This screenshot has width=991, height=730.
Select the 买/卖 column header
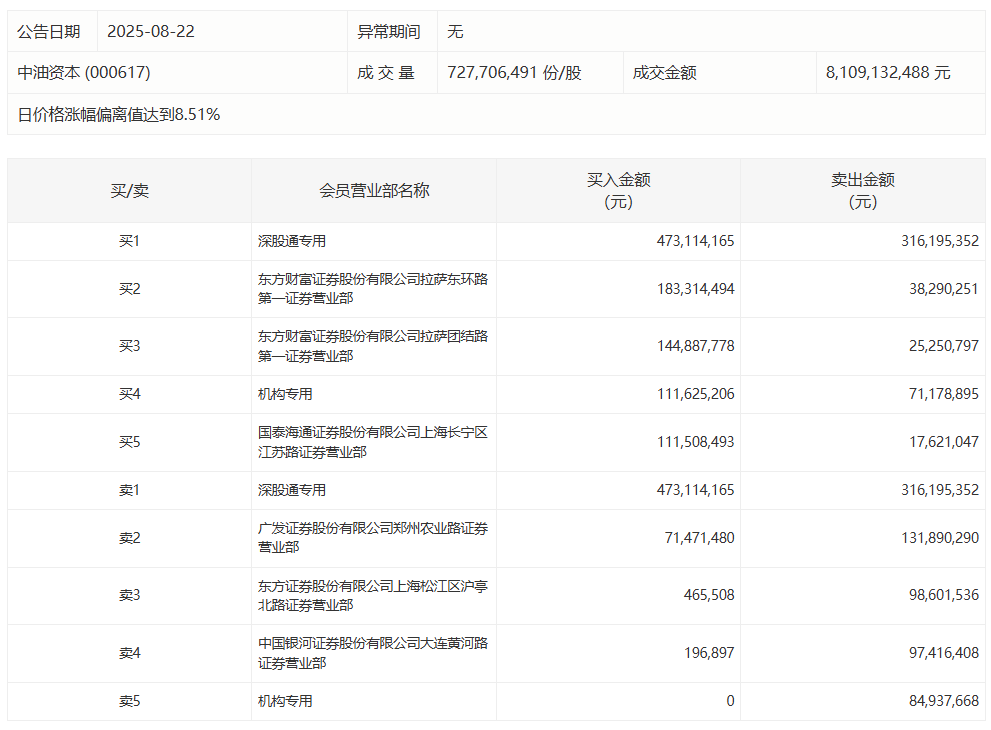(x=129, y=191)
